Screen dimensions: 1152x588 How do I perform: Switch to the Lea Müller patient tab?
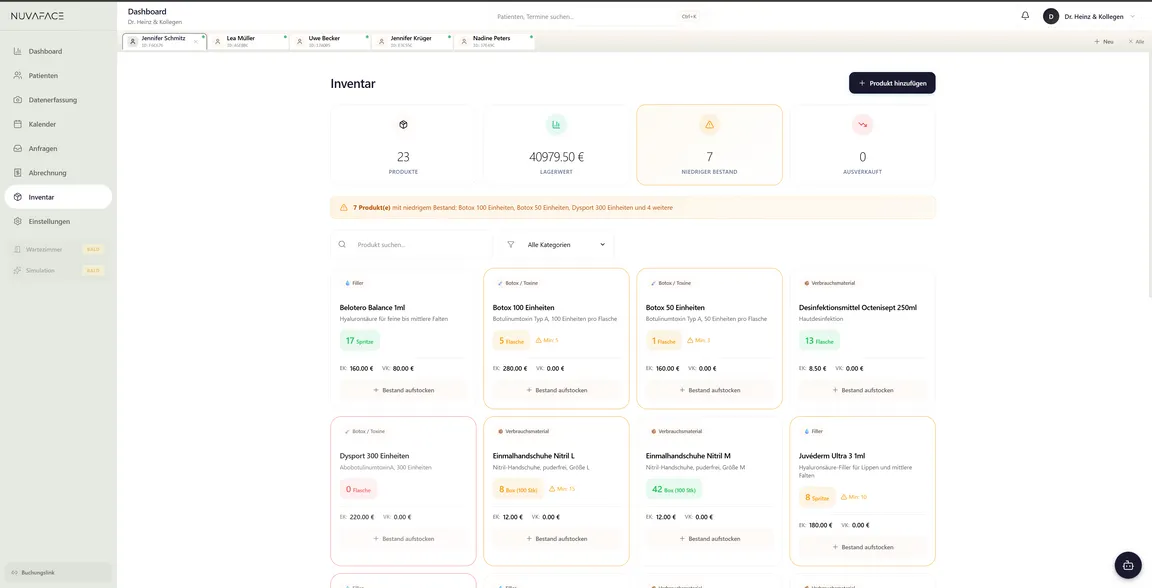(x=248, y=41)
